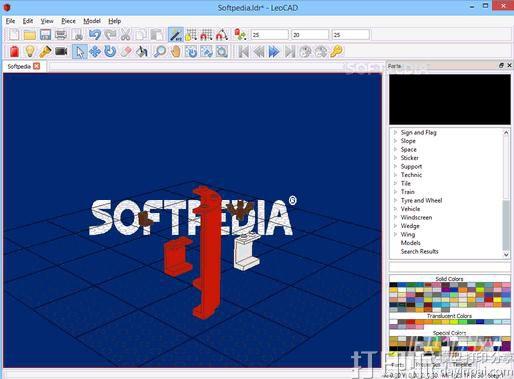This screenshot has height=379, width=514.
Task: Step forward to next step
Action: click(x=274, y=52)
